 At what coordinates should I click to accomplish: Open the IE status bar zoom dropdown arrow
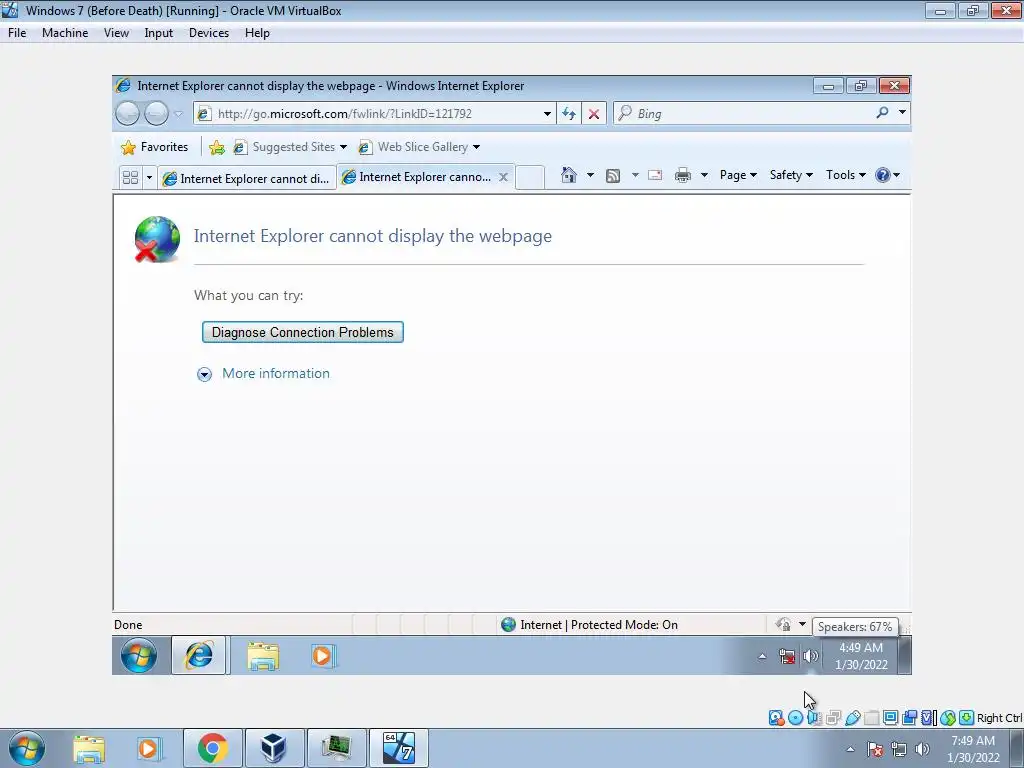coord(802,624)
